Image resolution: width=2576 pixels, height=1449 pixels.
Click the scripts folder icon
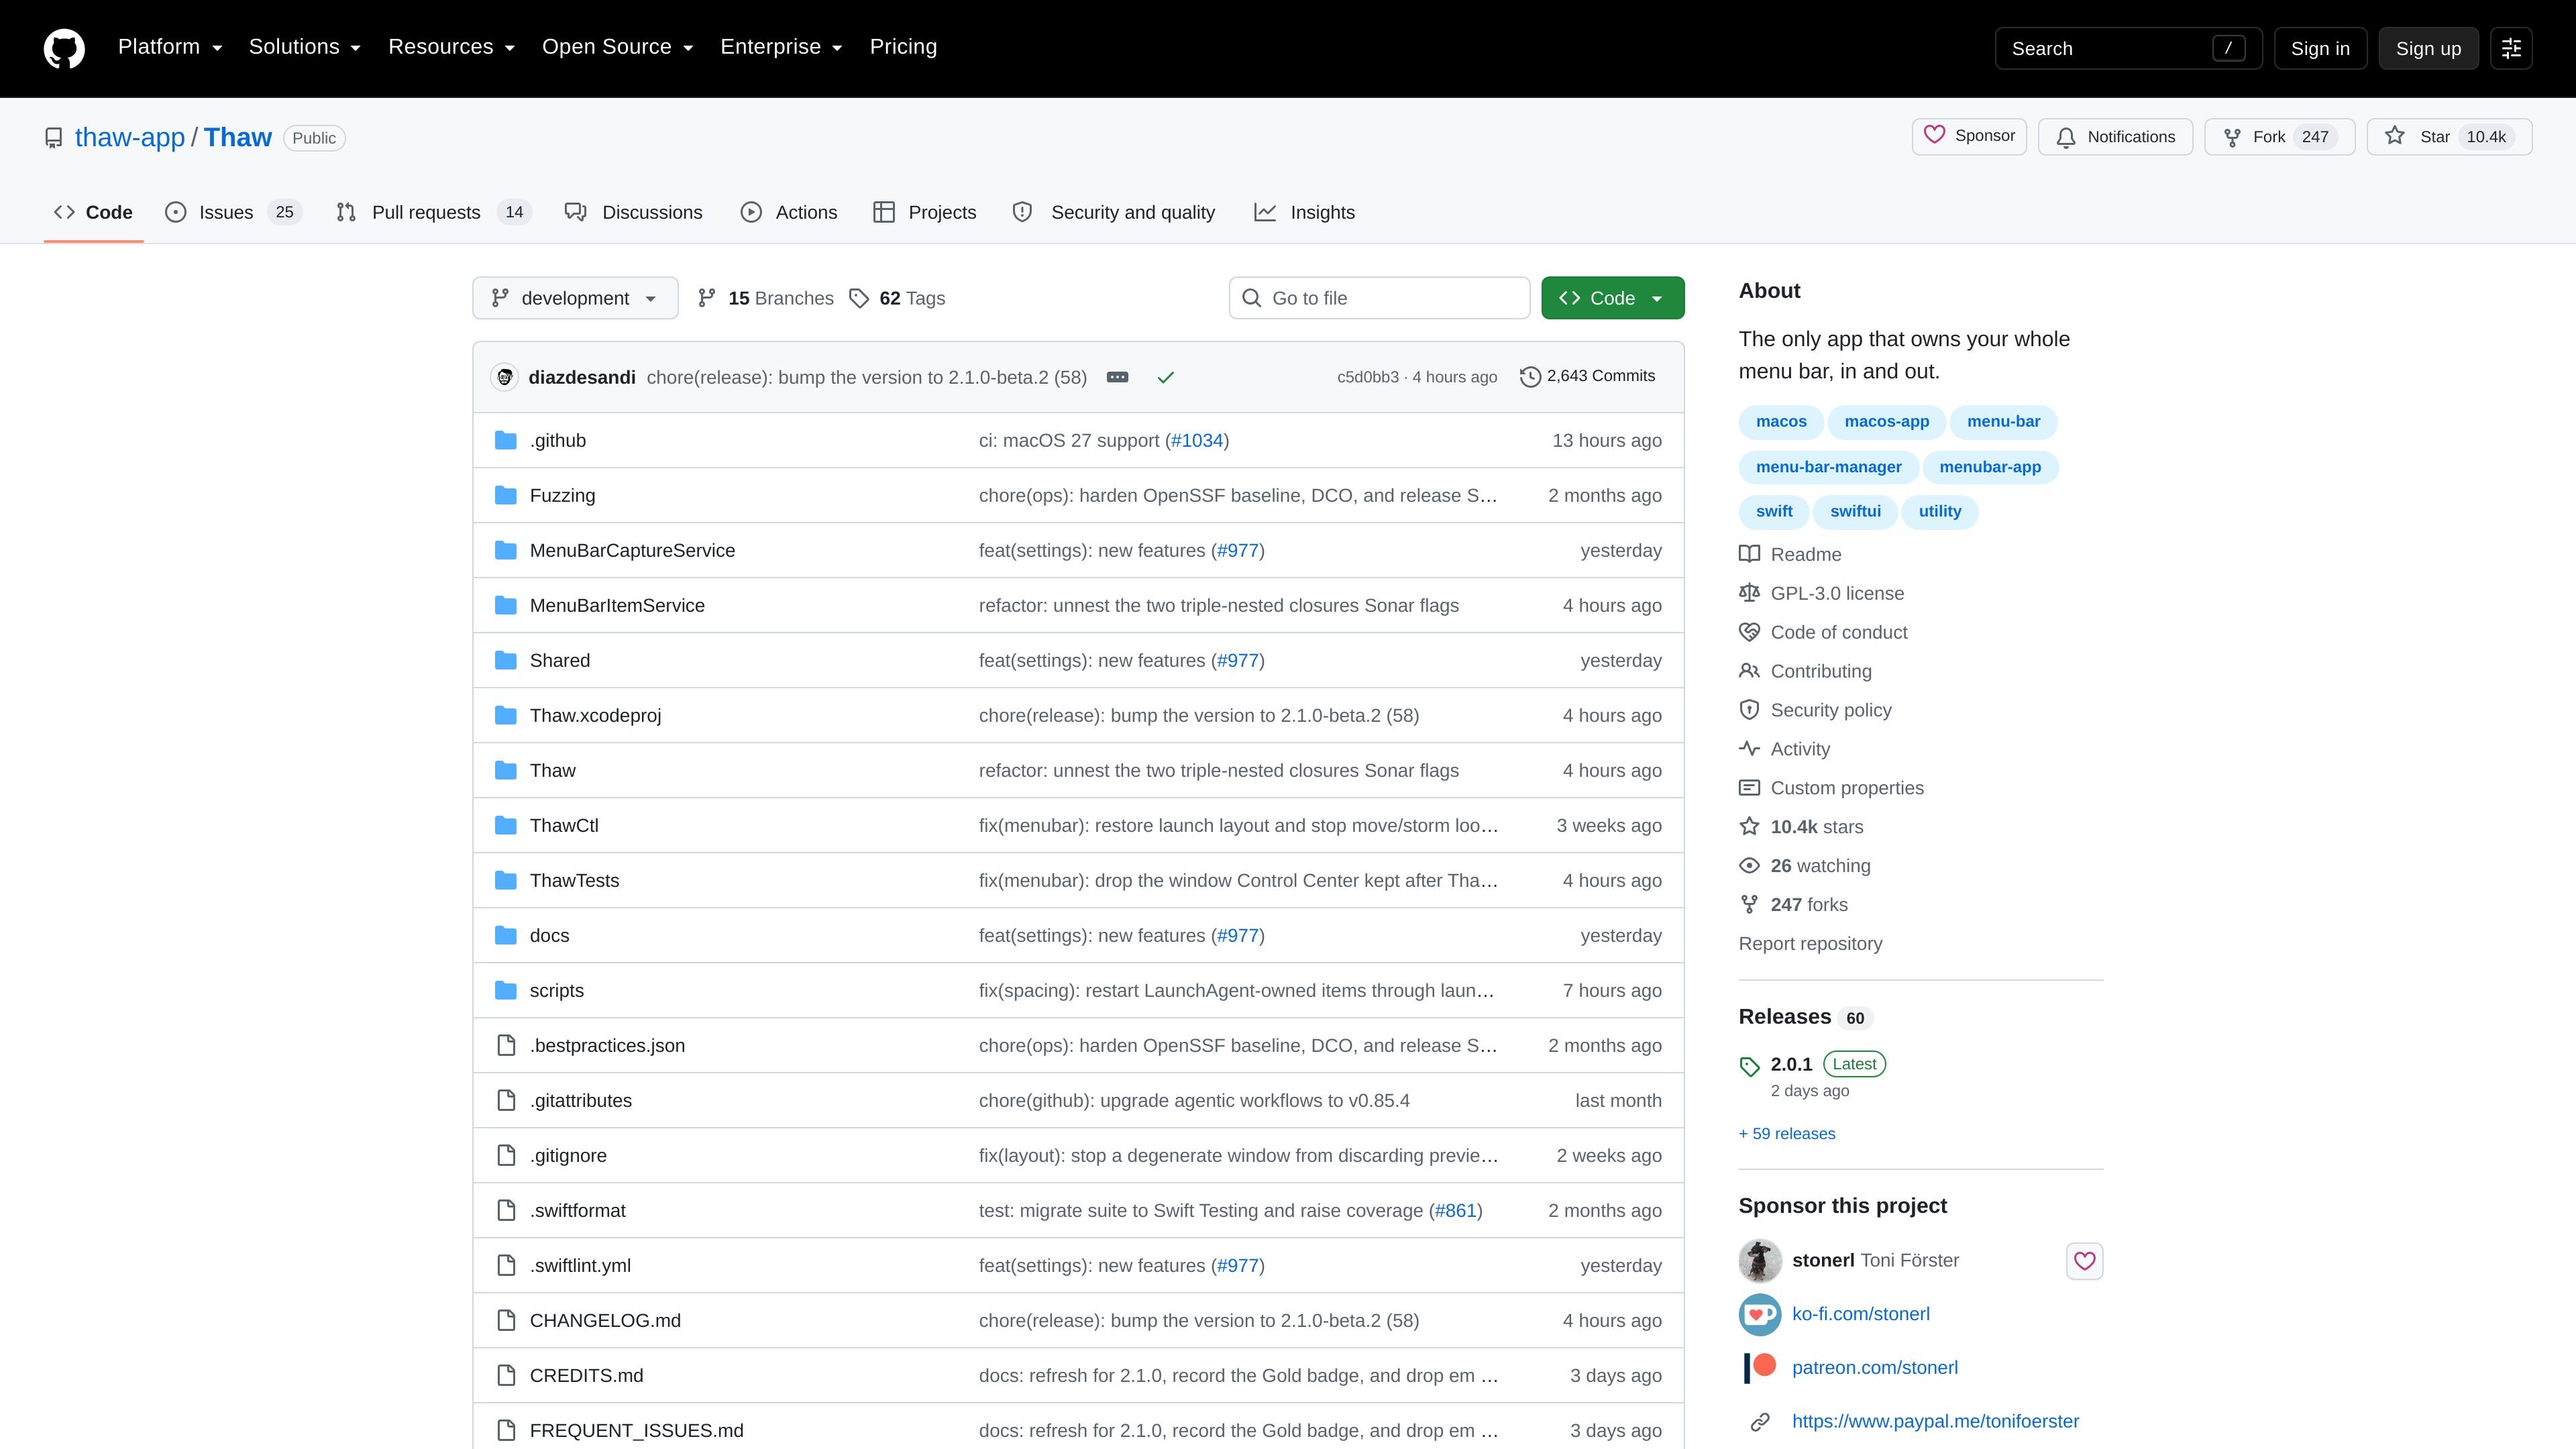coord(506,990)
